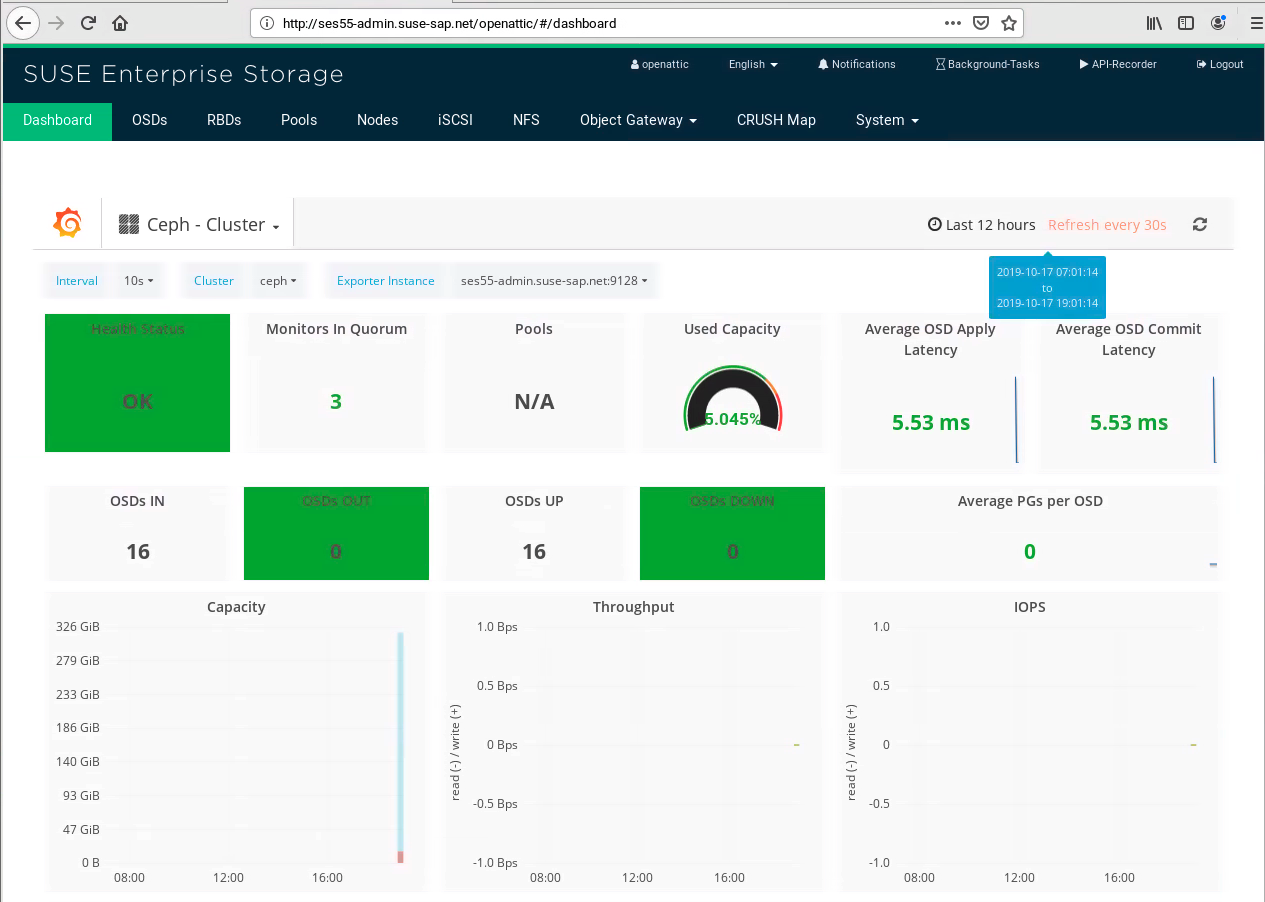Bookmark this page with the star icon

click(1009, 23)
